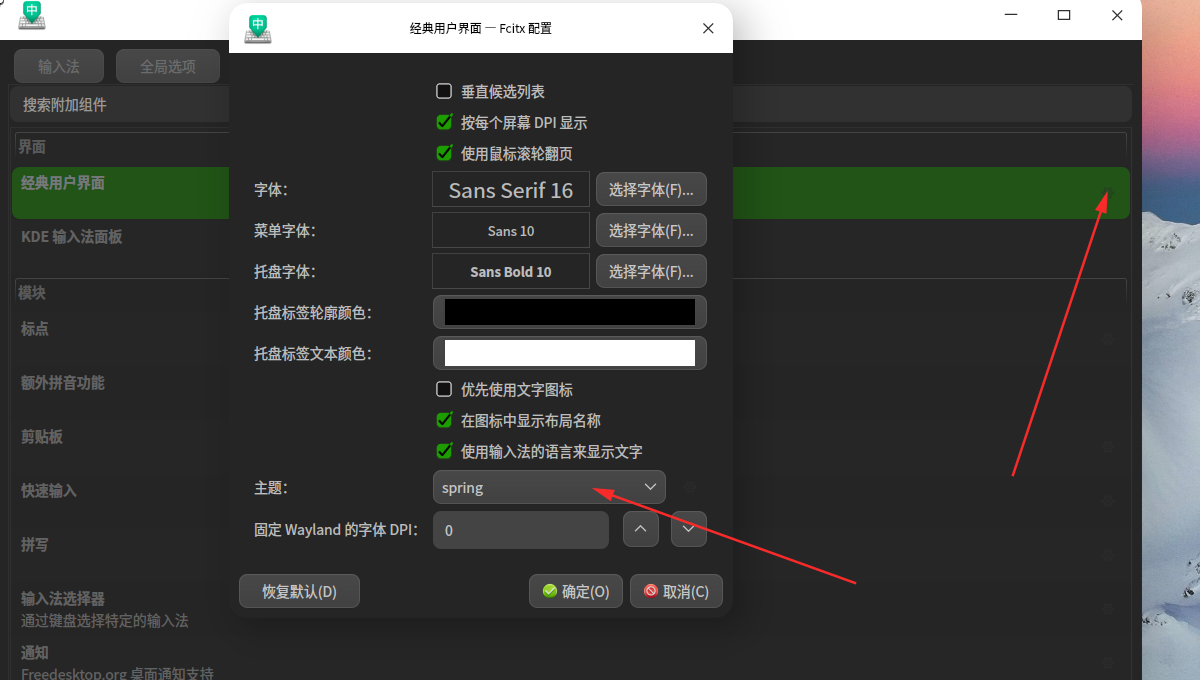The width and height of the screenshot is (1200, 680).
Task: Minimize the background Fcitx configuration window
Action: pyautogui.click(x=1010, y=15)
